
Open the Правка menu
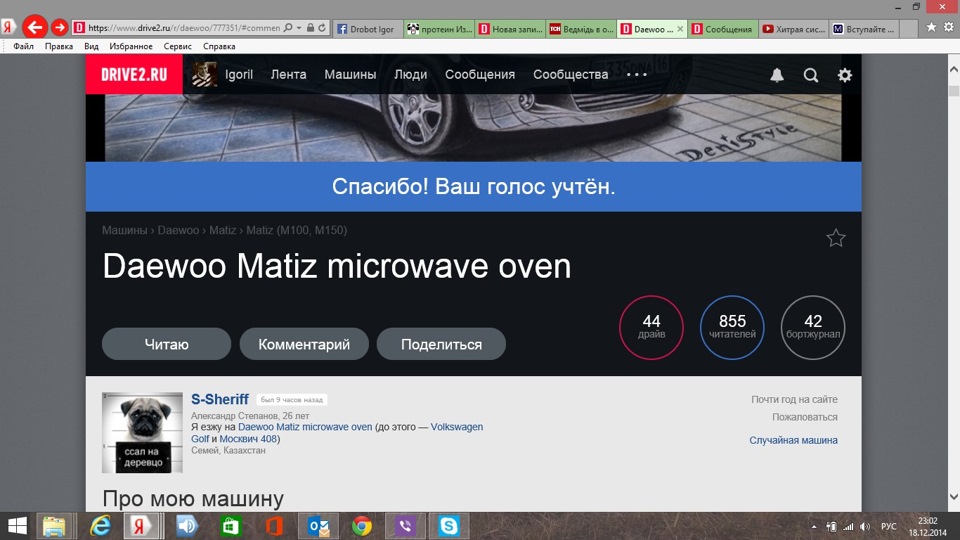(x=59, y=46)
